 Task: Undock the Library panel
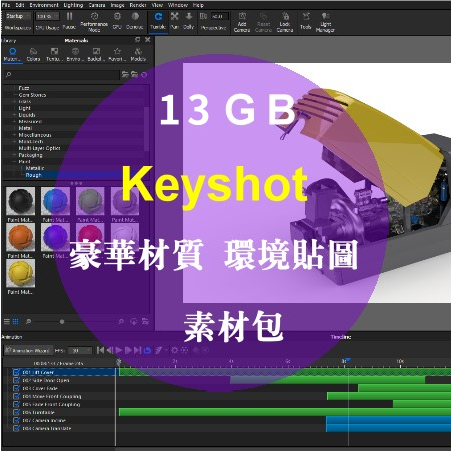tap(137, 40)
